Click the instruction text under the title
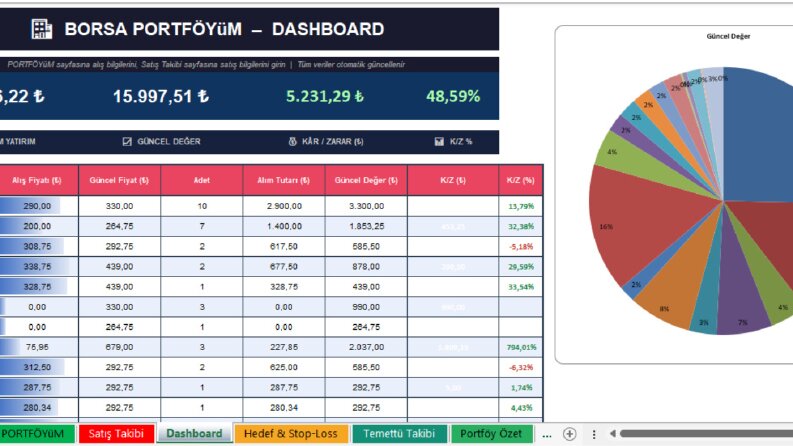 (x=206, y=64)
